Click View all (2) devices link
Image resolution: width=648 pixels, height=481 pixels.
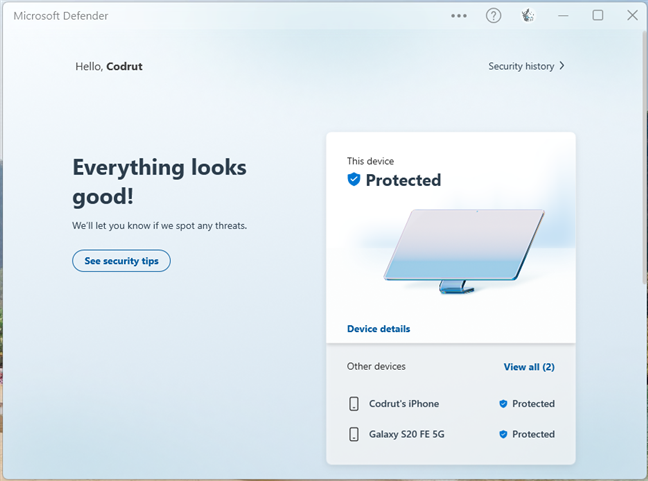click(x=529, y=367)
